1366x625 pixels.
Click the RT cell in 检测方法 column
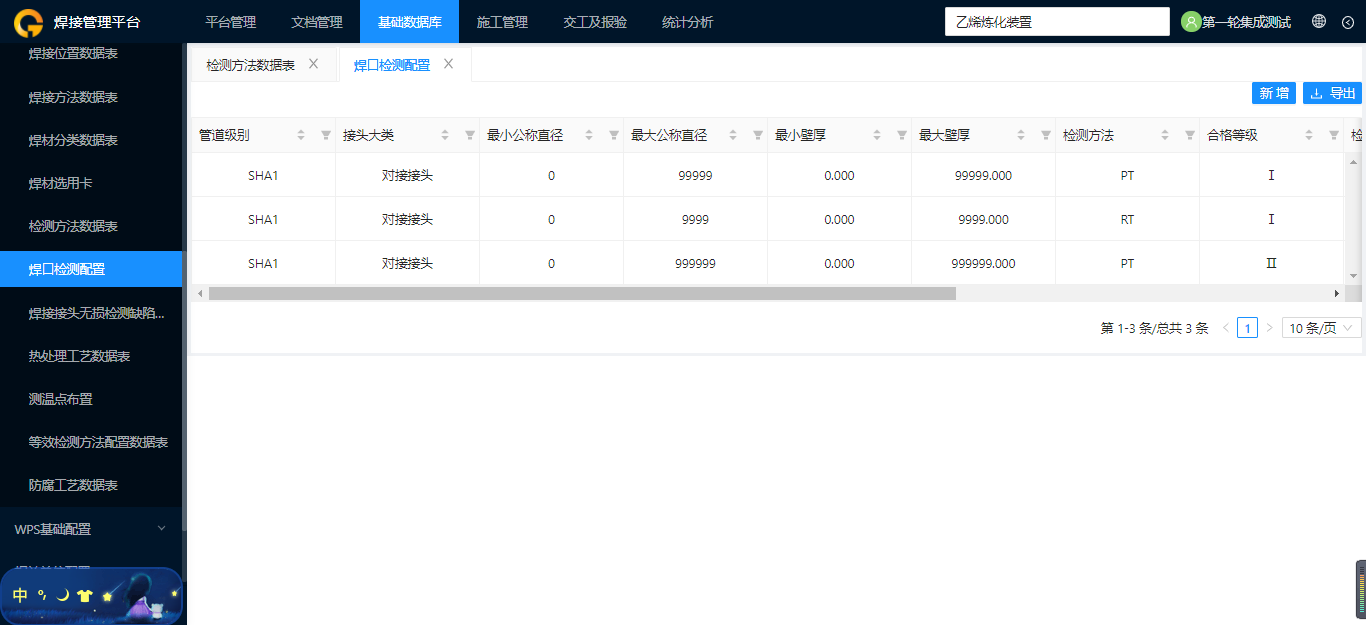coord(1127,219)
